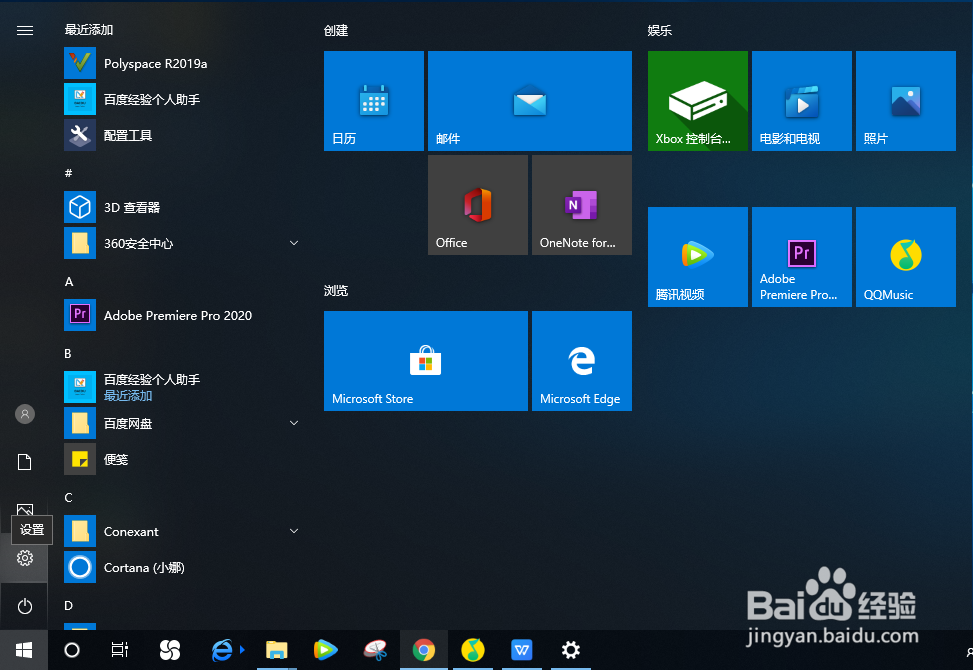
Task: Click the C section letter header
Action: [x=68, y=498]
